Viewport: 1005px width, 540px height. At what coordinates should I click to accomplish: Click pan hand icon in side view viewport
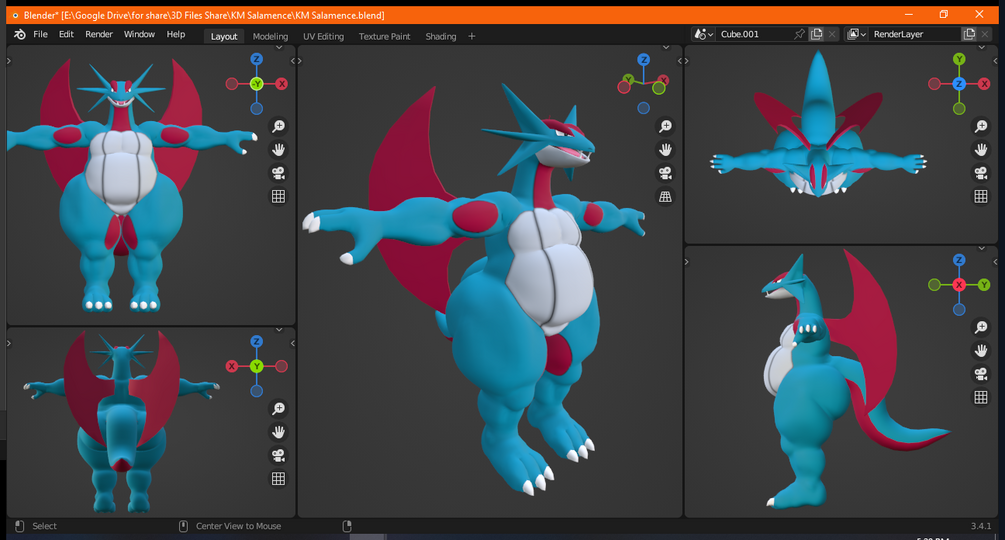981,350
